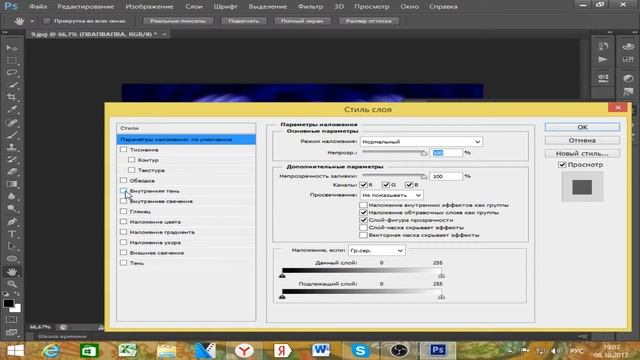Image resolution: width=640 pixels, height=360 pixels.
Task: Enable the Текстура checkbox
Action: pyautogui.click(x=131, y=170)
